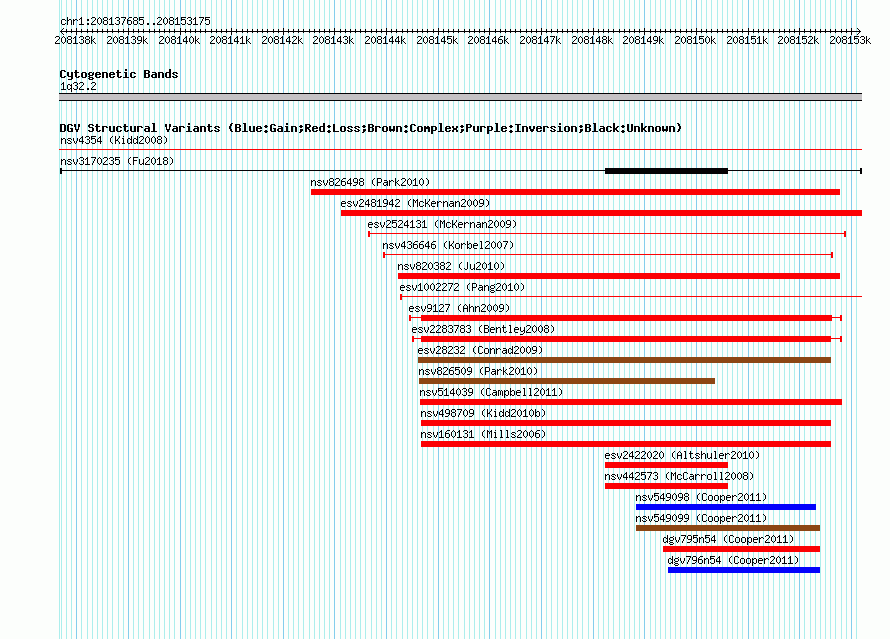
Task: Select nsv549098 (Cooper2011) label
Action: point(701,497)
